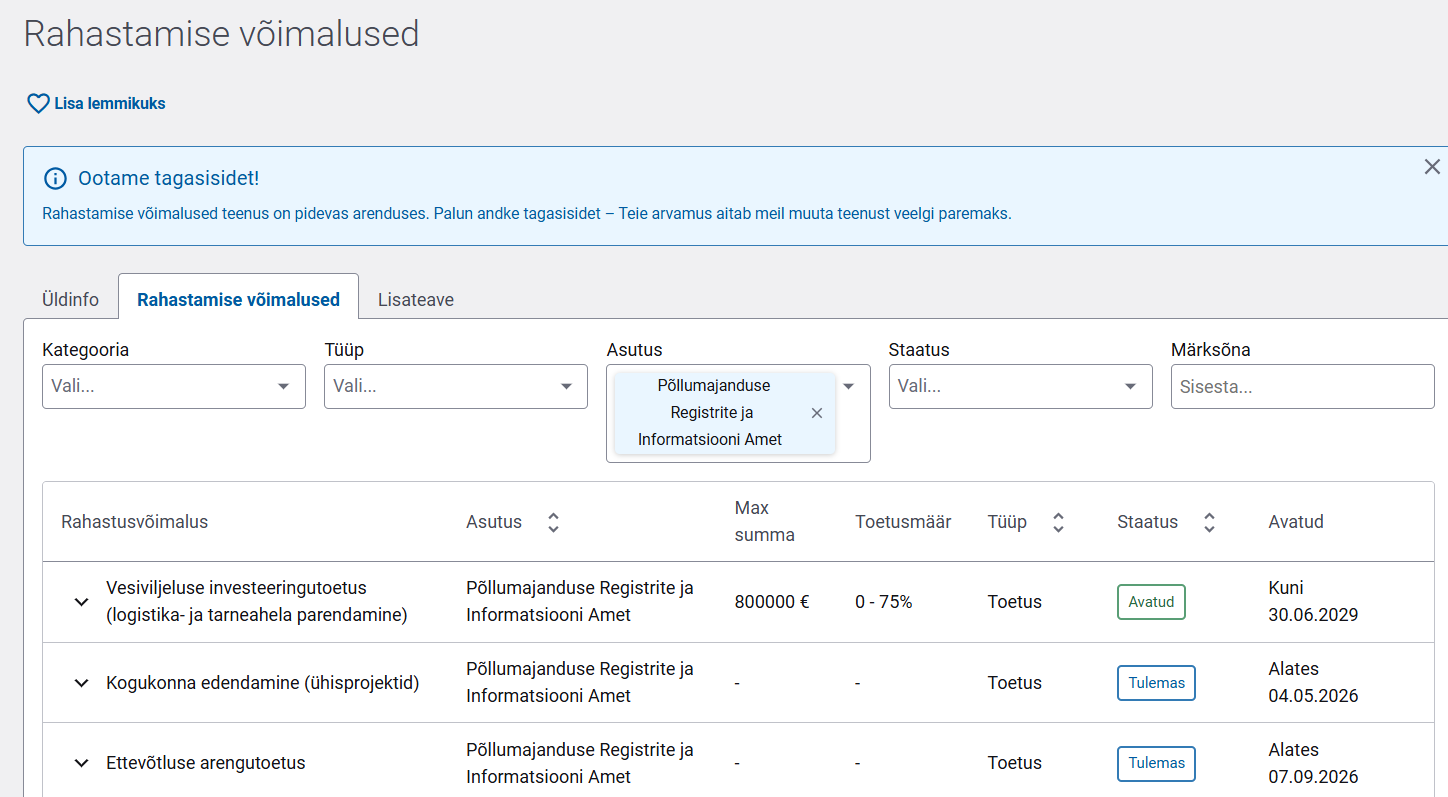Image resolution: width=1448 pixels, height=797 pixels.
Task: Click the Avatud status badge
Action: coord(1151,602)
